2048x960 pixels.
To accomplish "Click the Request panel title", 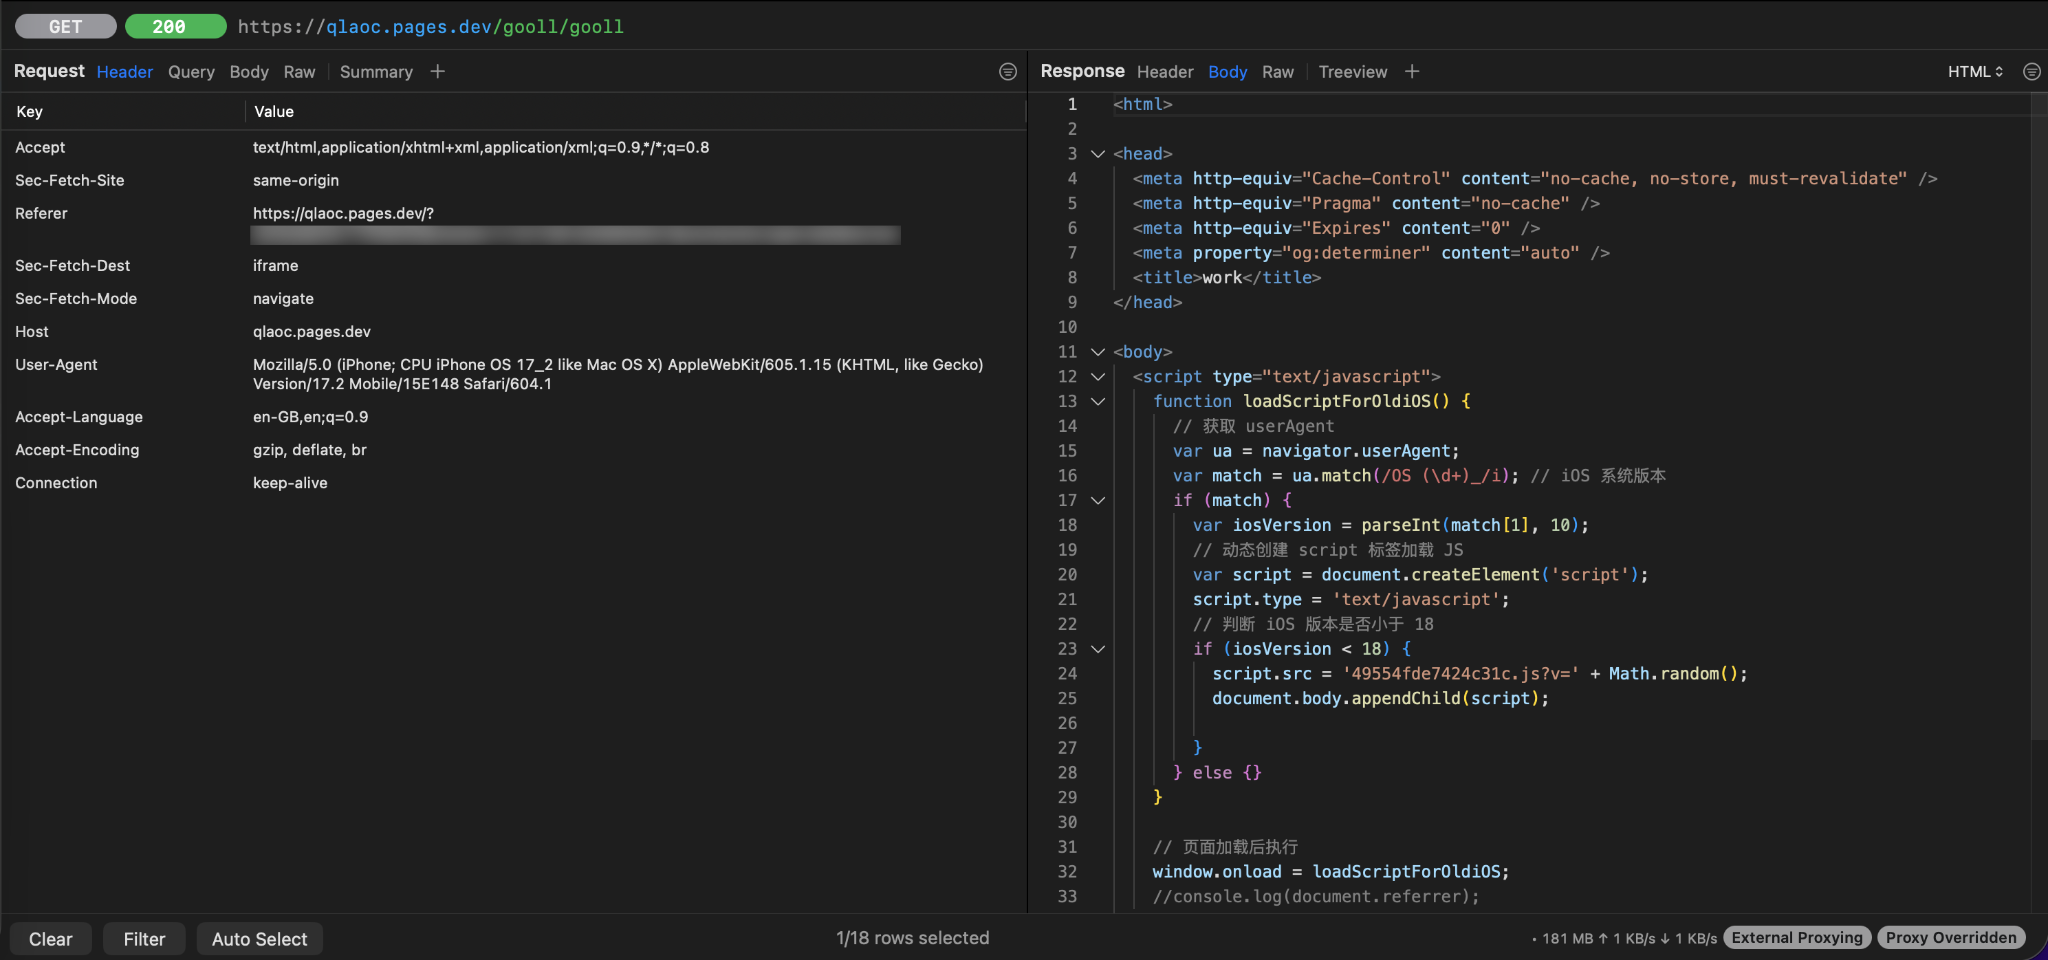I will pos(49,71).
